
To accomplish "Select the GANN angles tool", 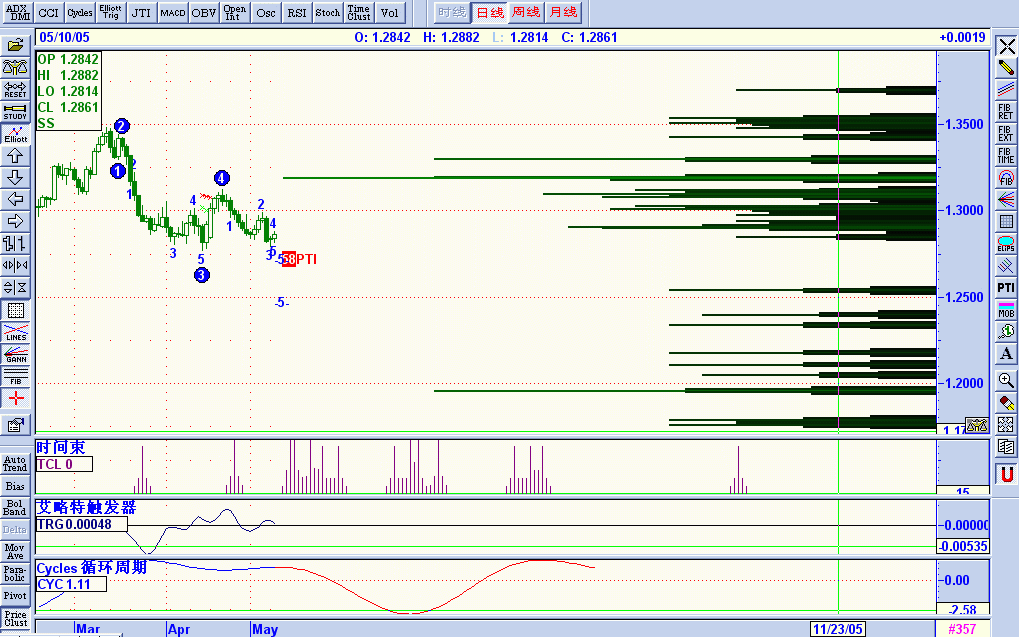I will [x=16, y=354].
